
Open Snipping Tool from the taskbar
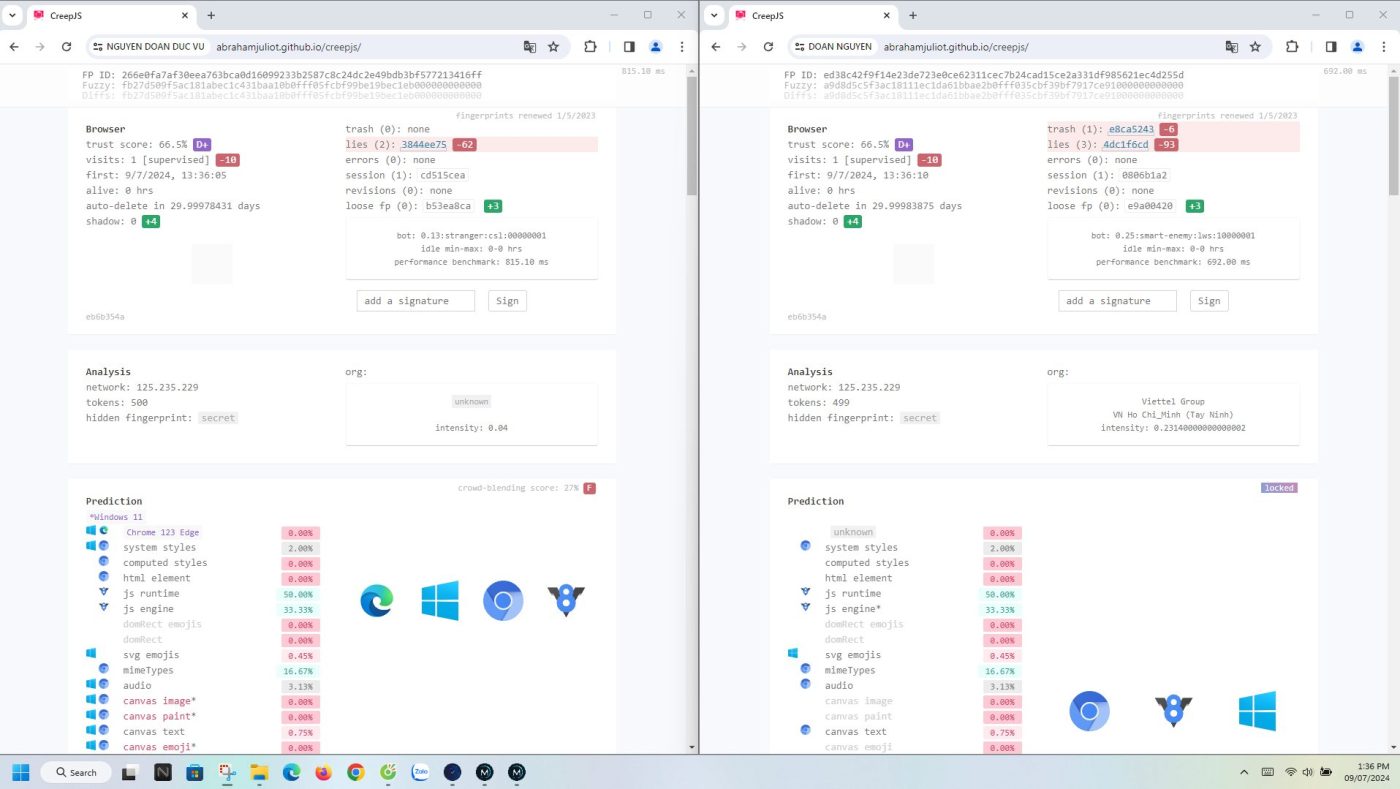[227, 772]
